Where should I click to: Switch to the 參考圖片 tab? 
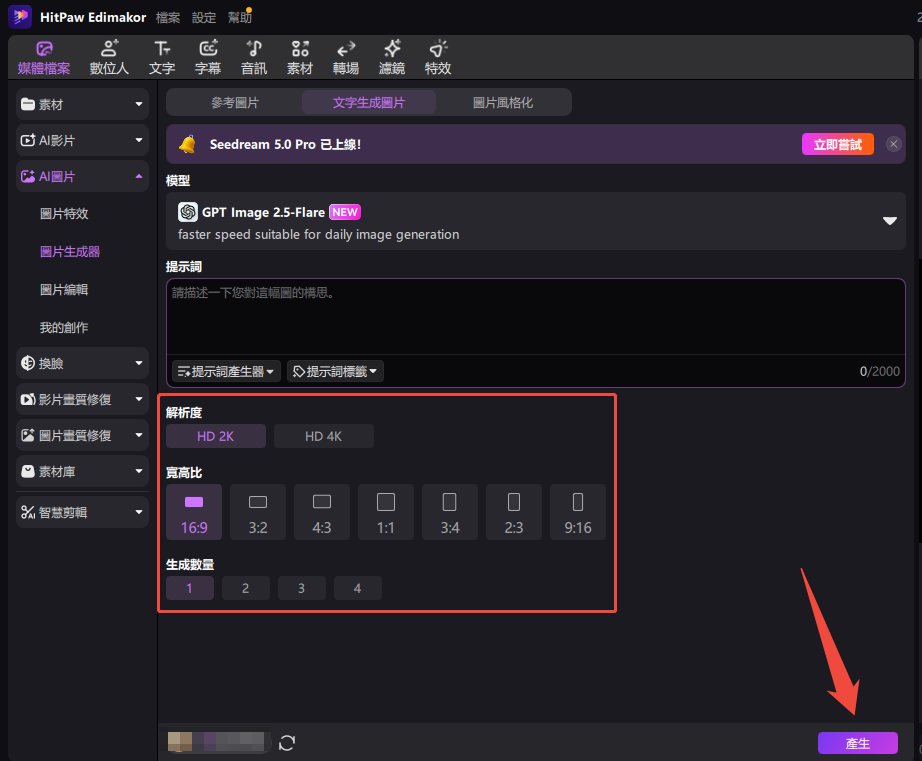[235, 103]
